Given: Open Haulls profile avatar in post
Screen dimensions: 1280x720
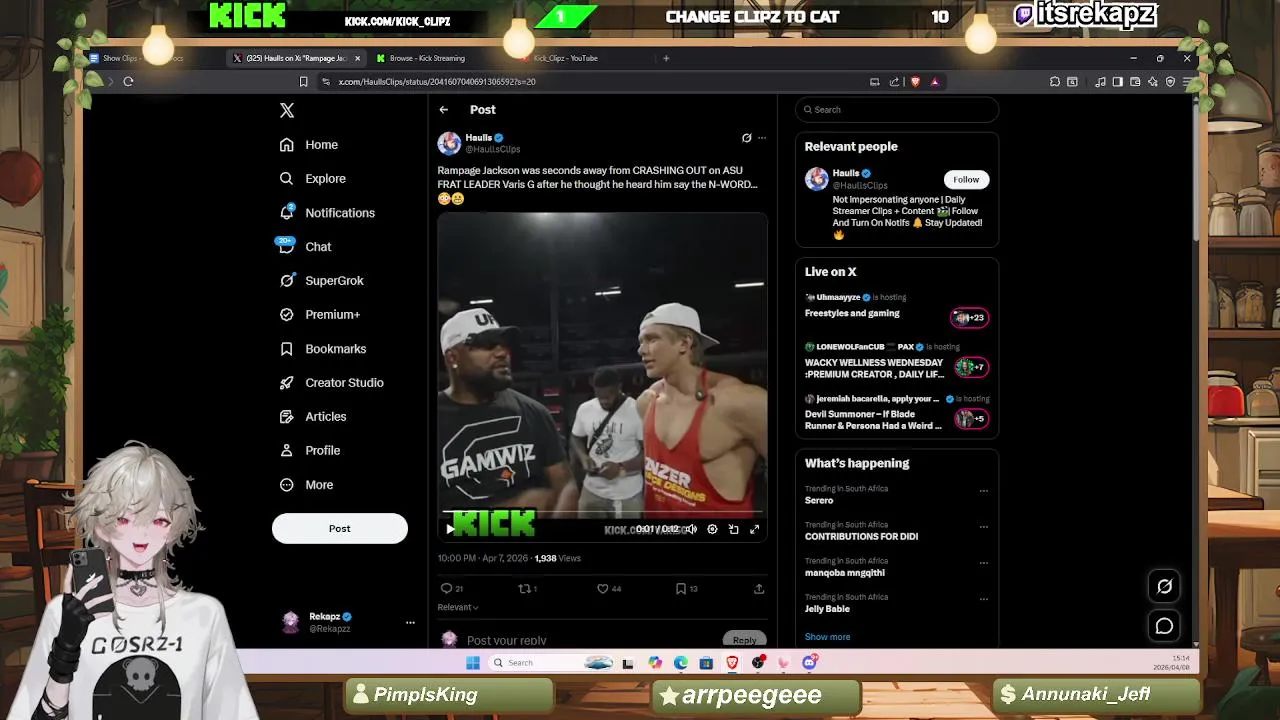Looking at the screenshot, I should [x=449, y=143].
